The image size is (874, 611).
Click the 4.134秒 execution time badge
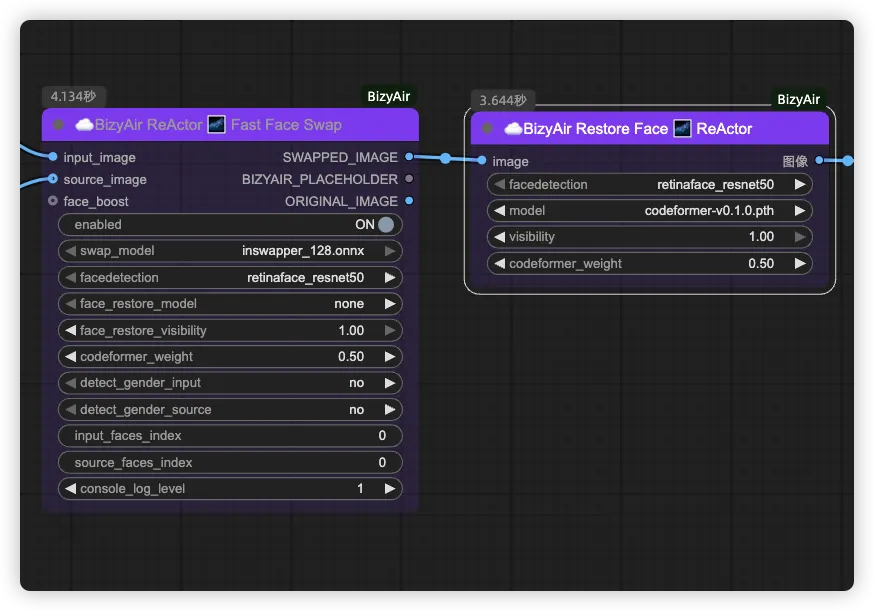pos(74,96)
